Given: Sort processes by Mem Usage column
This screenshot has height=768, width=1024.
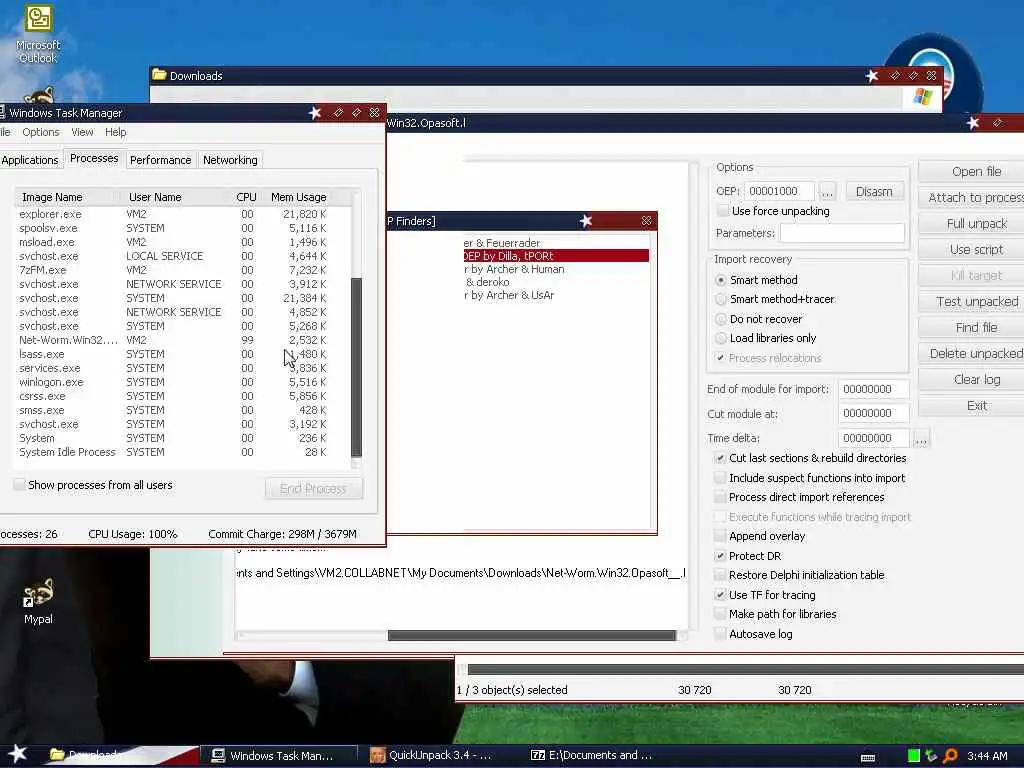Looking at the screenshot, I should (x=298, y=197).
